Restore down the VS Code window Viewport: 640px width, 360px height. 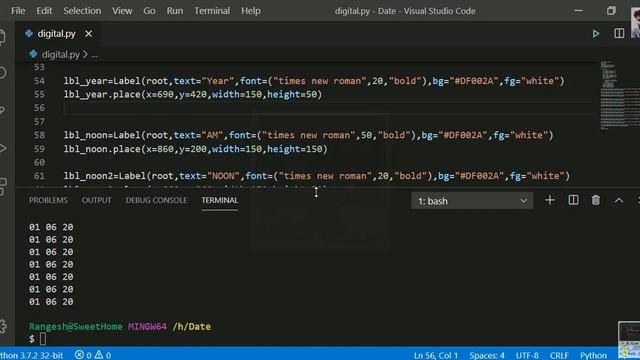611,11
